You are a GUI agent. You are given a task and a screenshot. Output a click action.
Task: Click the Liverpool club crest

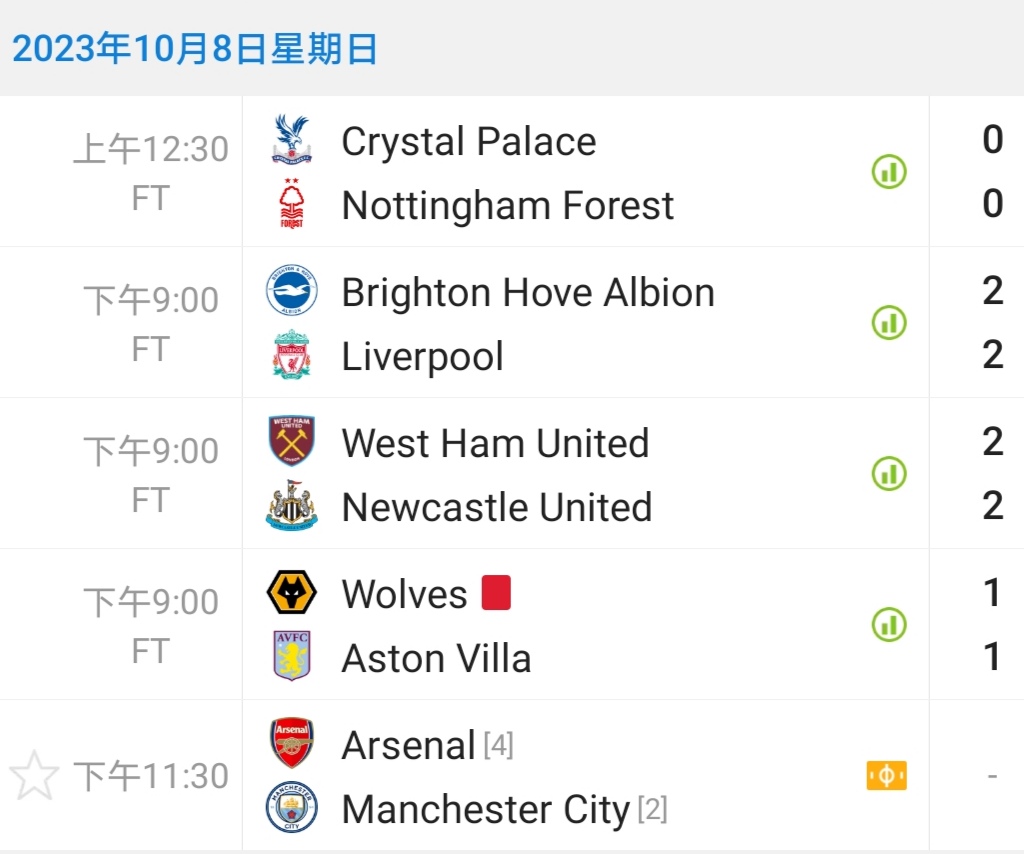292,355
